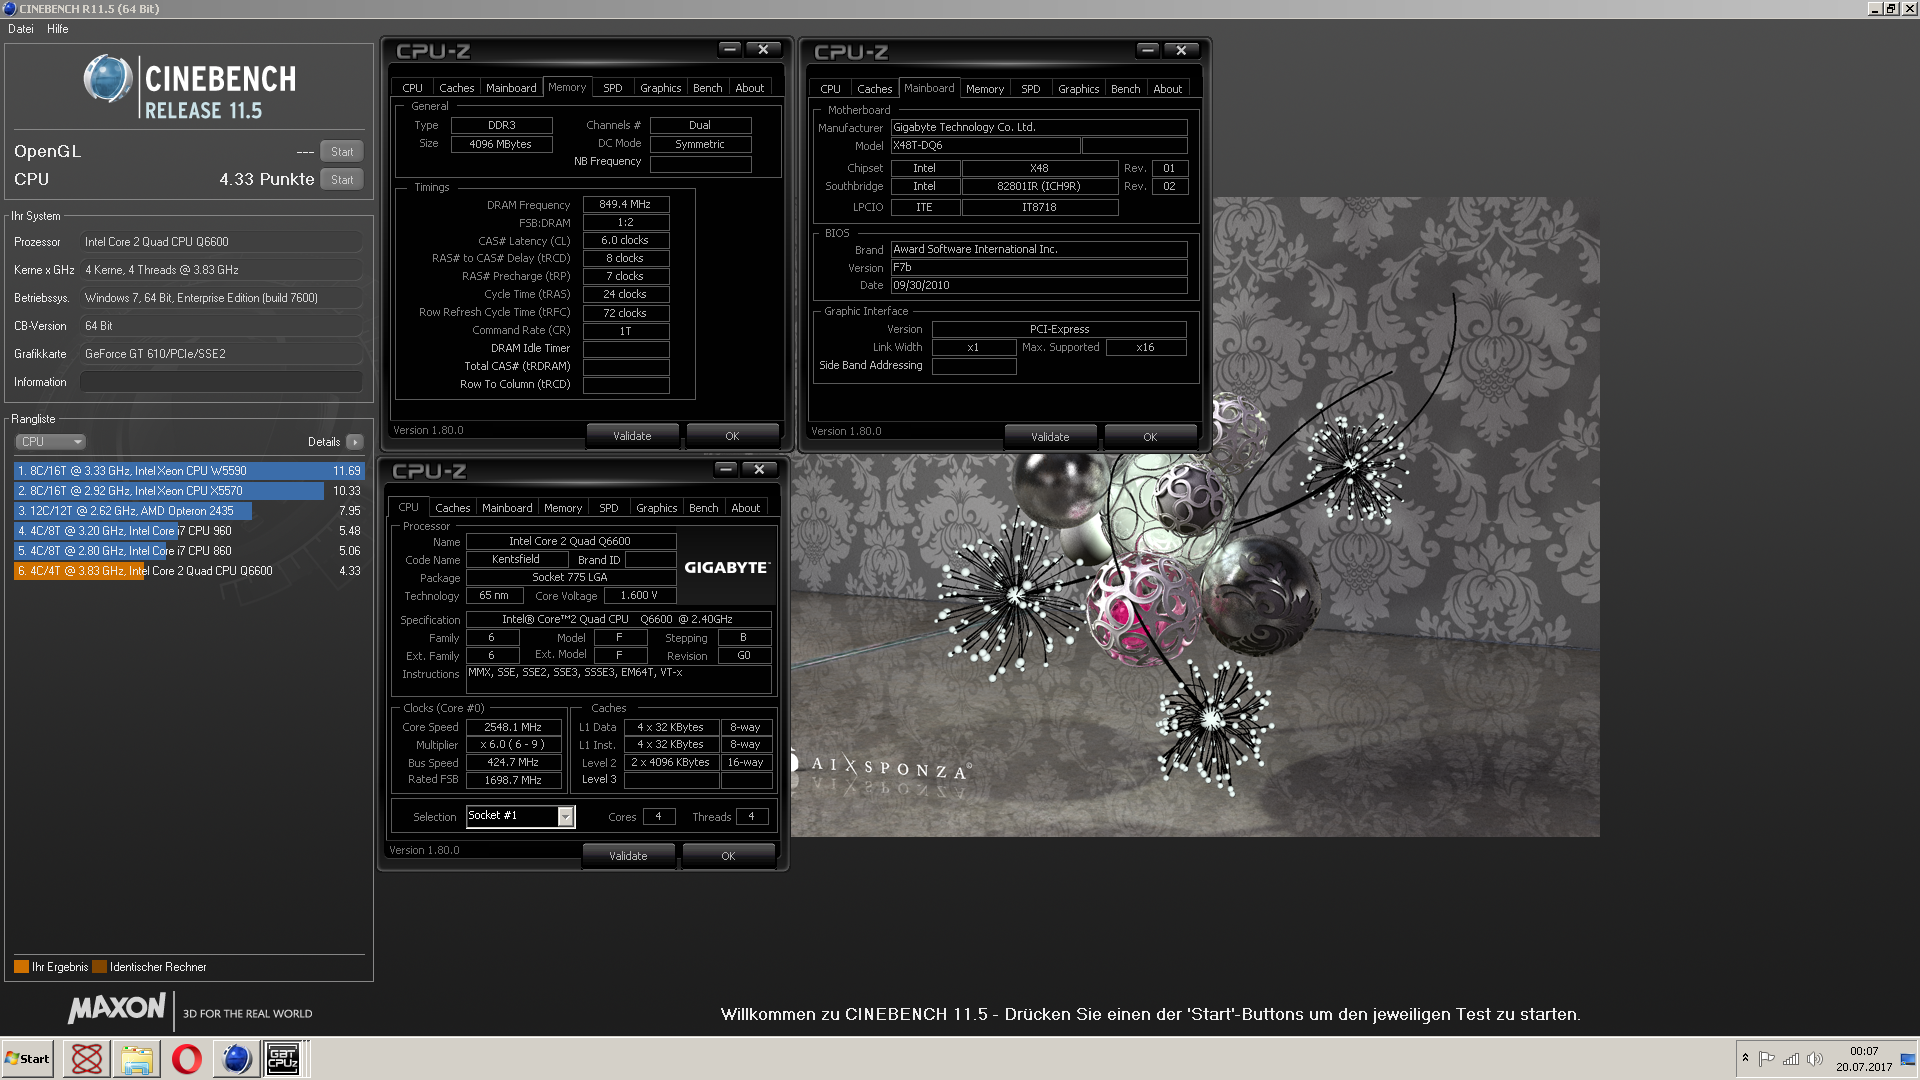Viewport: 1920px width, 1080px height.
Task: Open the network status tray icon
Action: pos(1791,1058)
